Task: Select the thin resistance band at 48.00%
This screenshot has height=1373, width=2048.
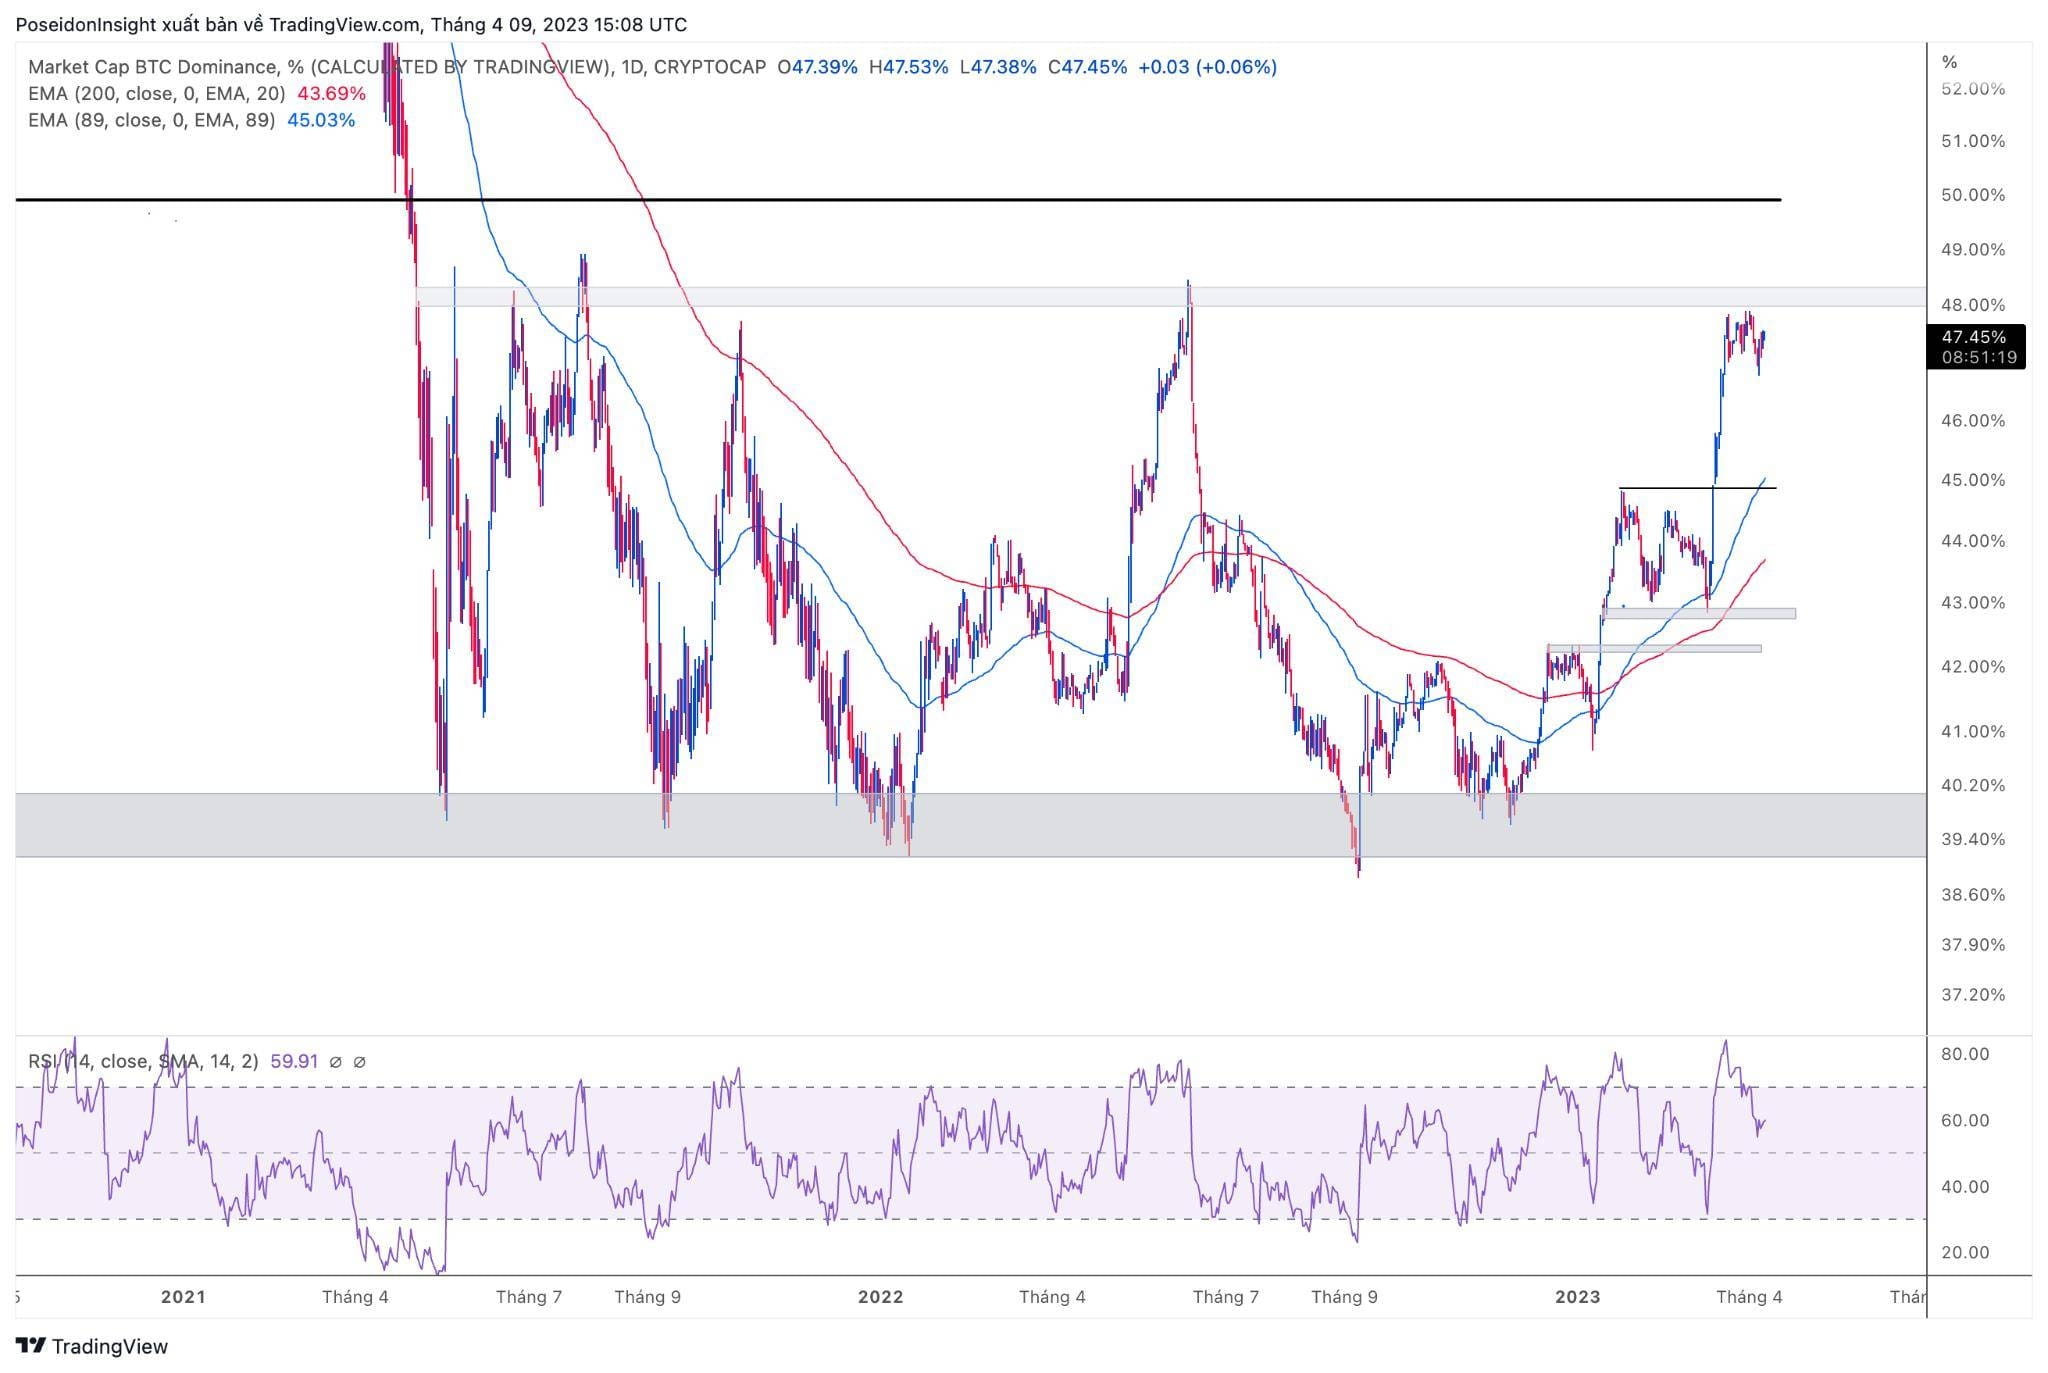Action: click(1000, 297)
